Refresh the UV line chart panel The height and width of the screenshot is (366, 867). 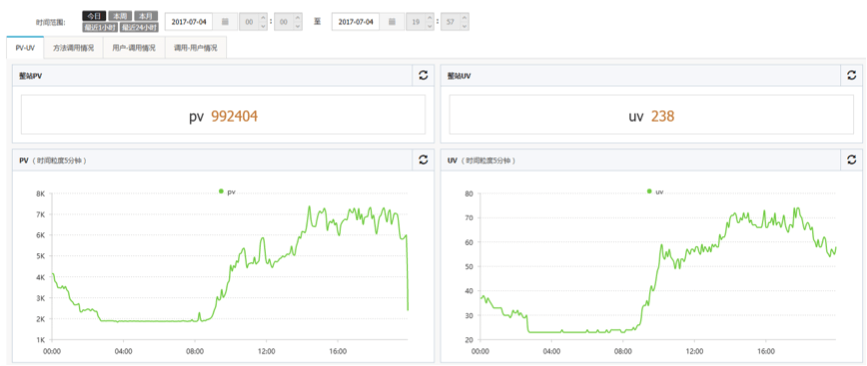852,160
